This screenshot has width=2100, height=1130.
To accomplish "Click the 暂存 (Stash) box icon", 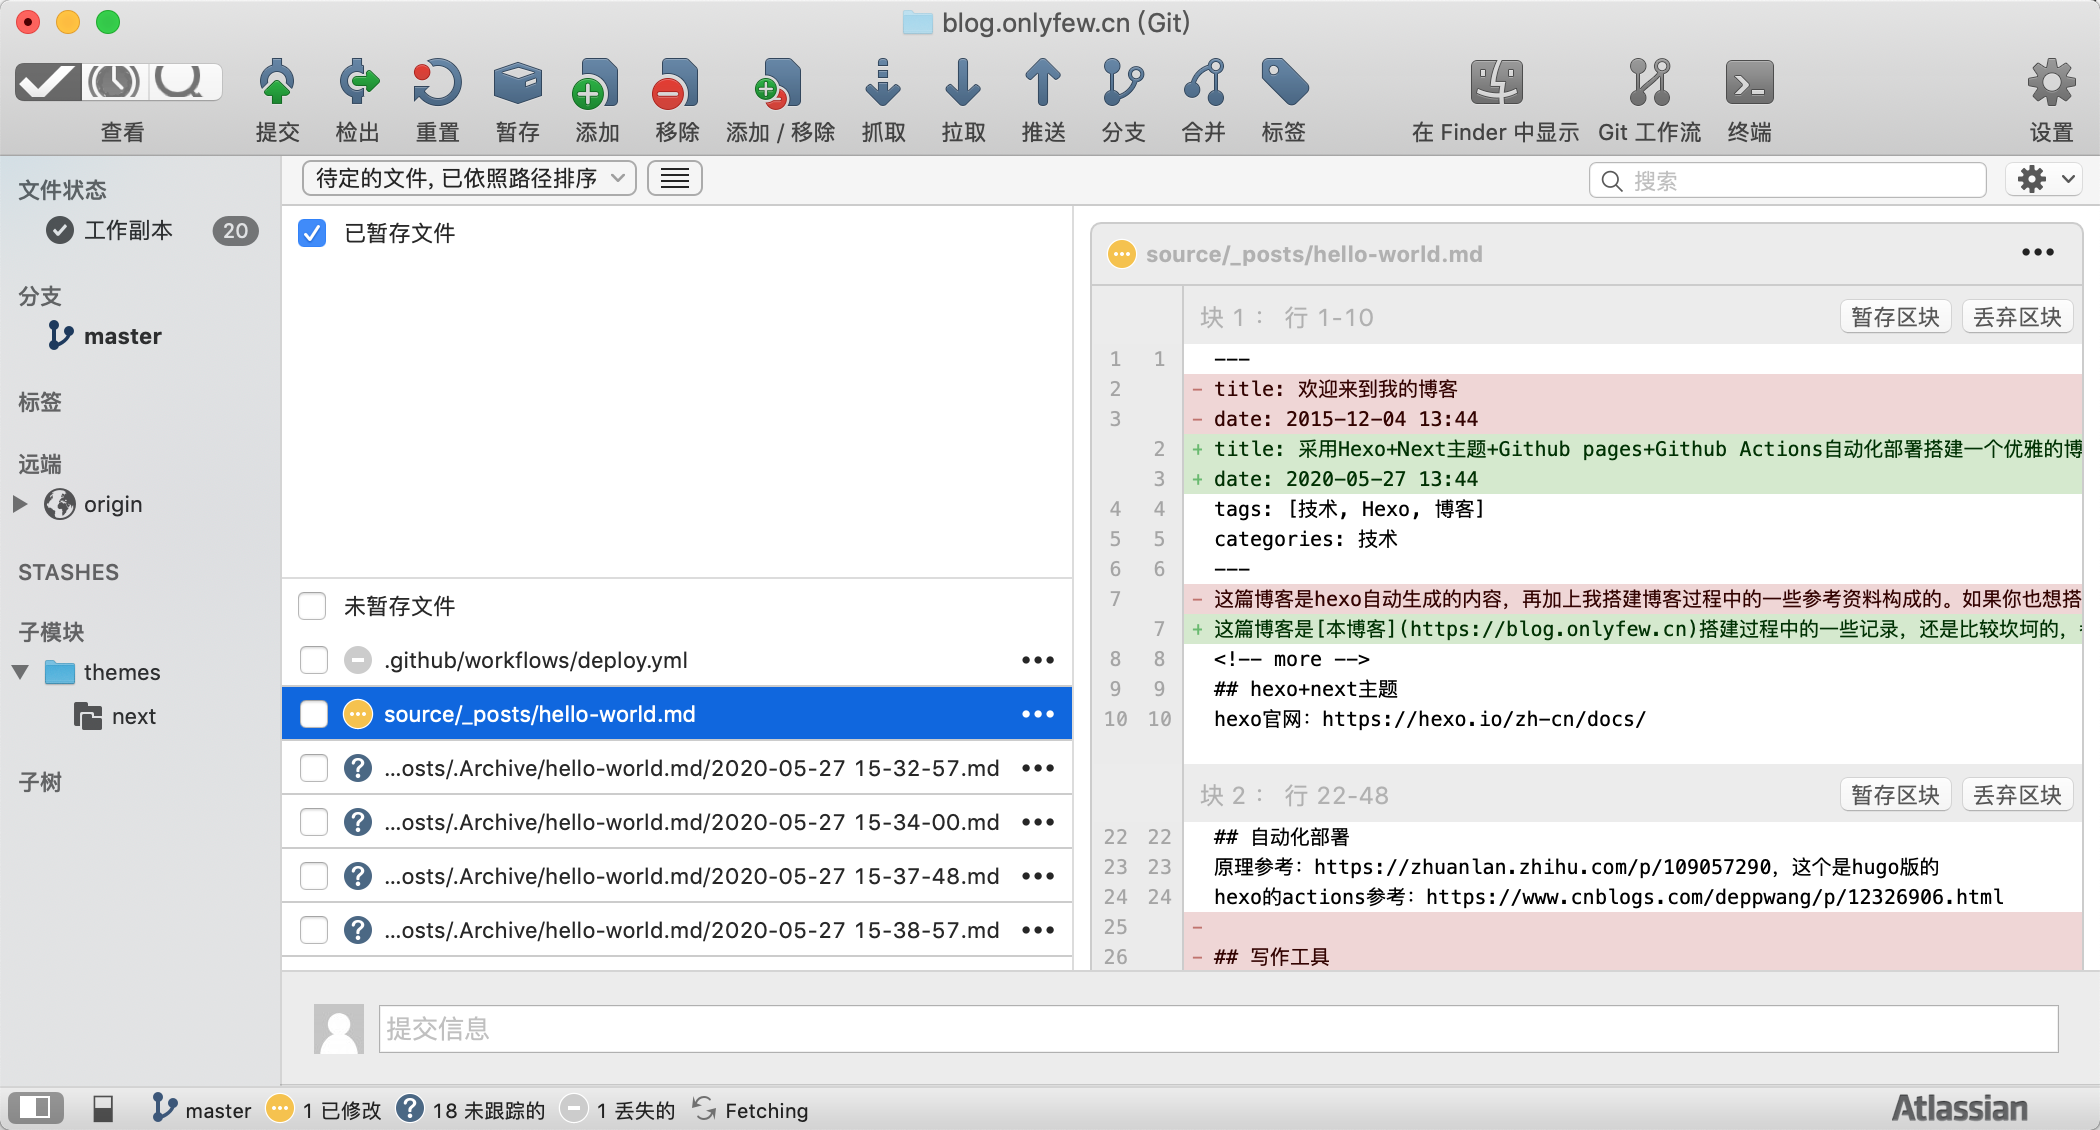I will point(517,84).
